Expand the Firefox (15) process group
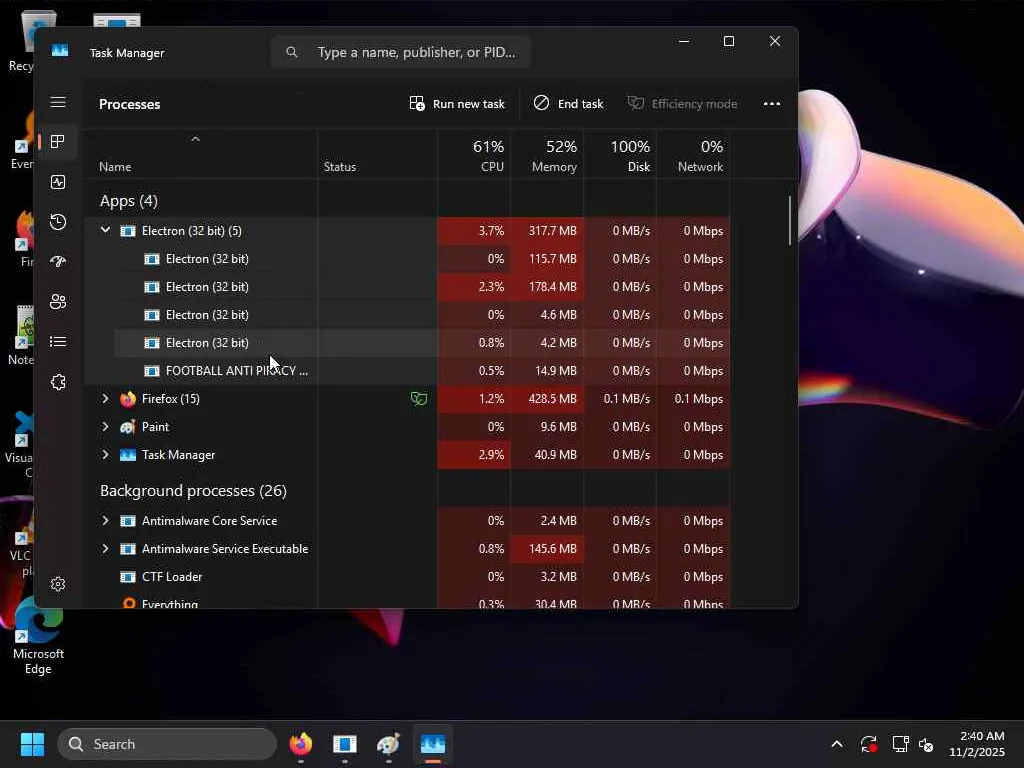This screenshot has width=1024, height=768. click(105, 398)
